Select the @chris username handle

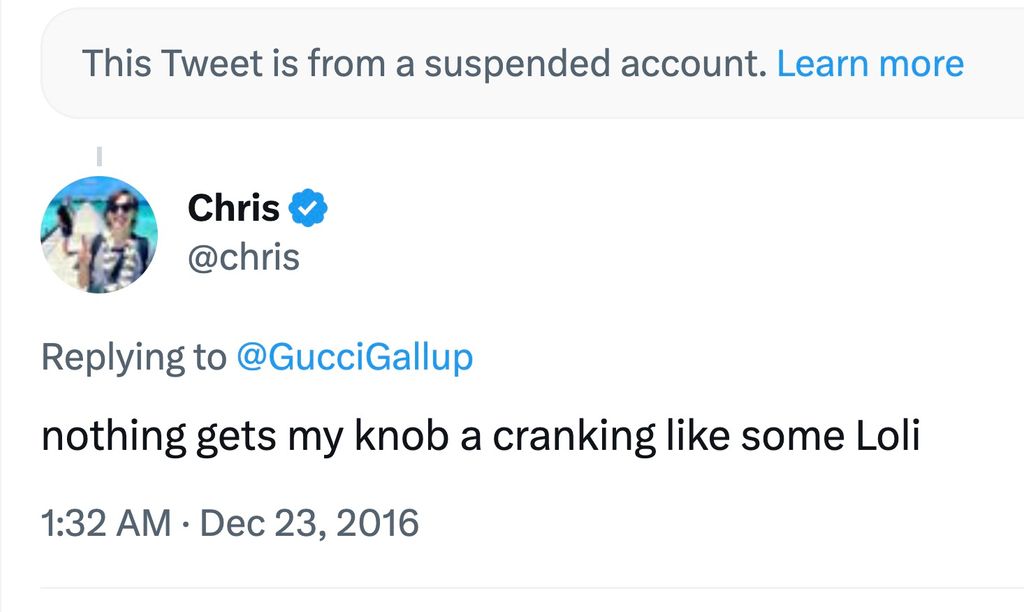click(x=243, y=257)
